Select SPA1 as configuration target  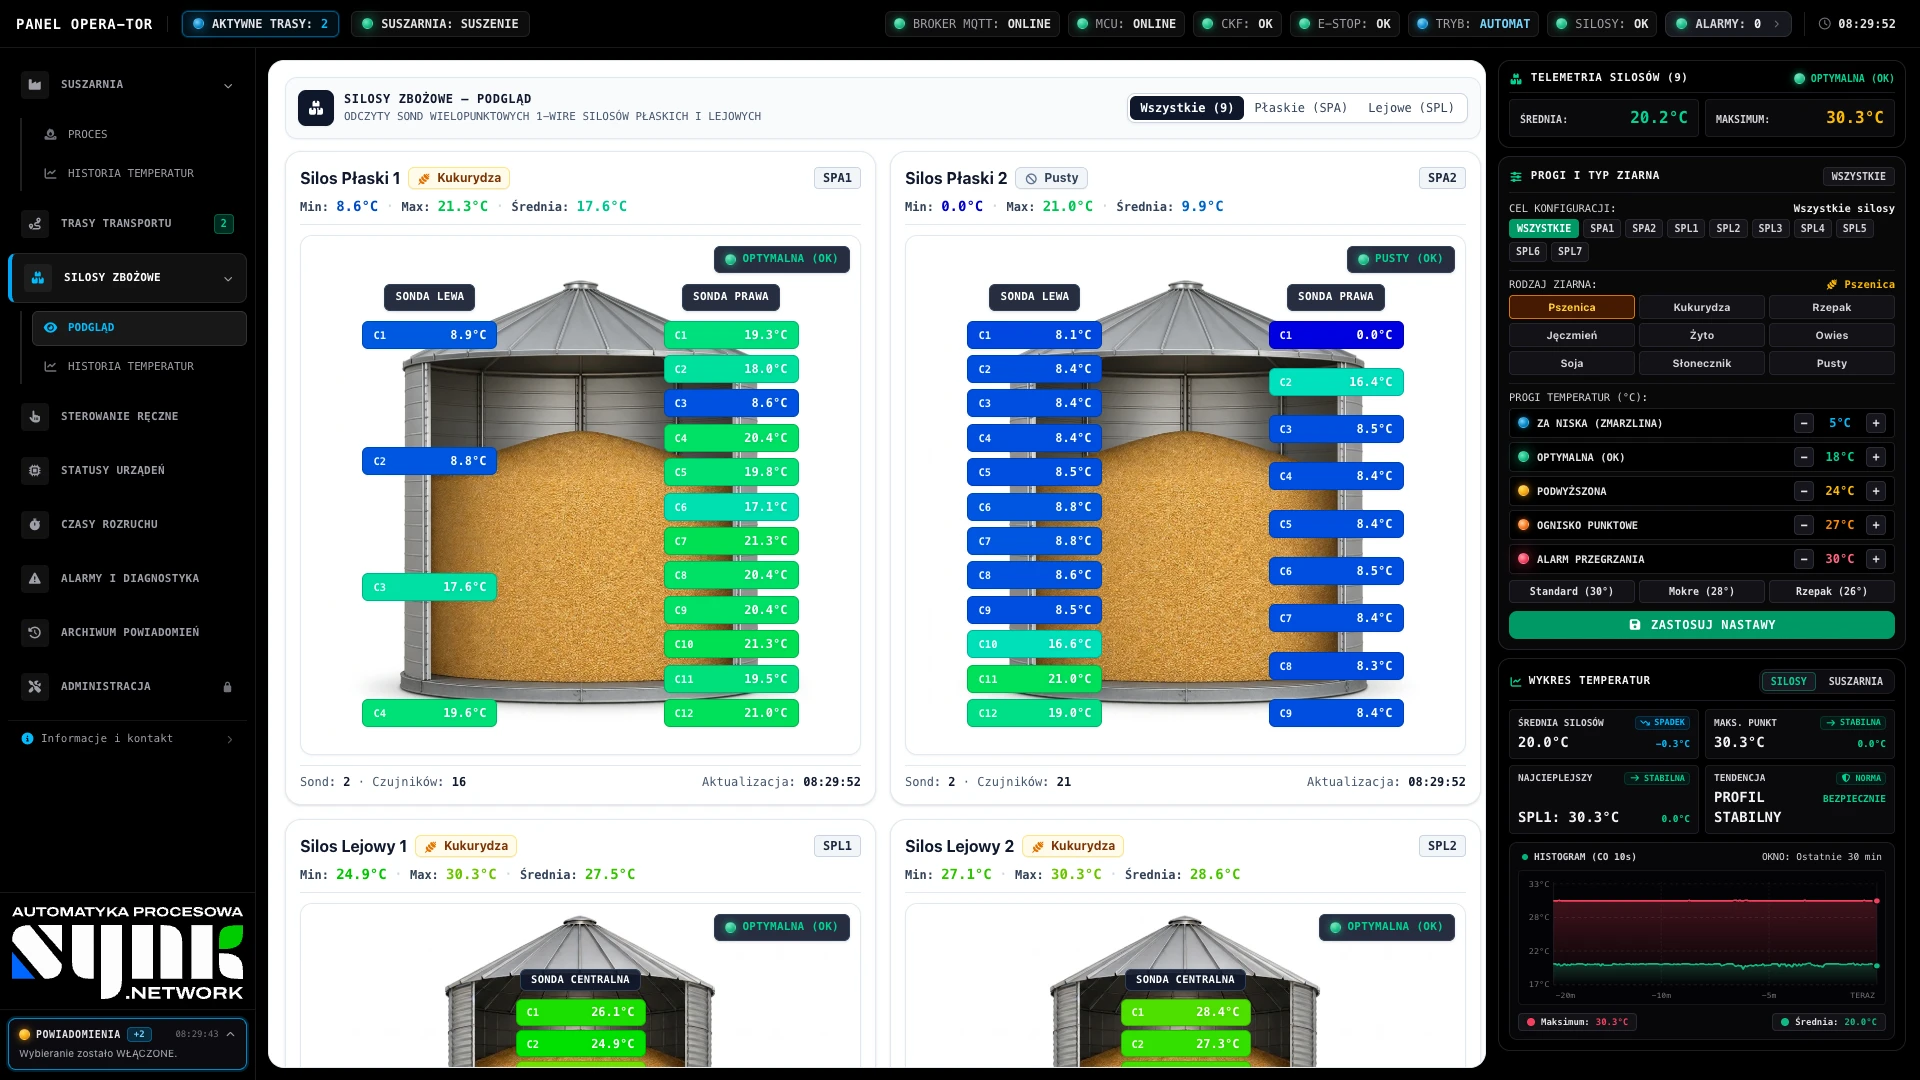coord(1602,229)
